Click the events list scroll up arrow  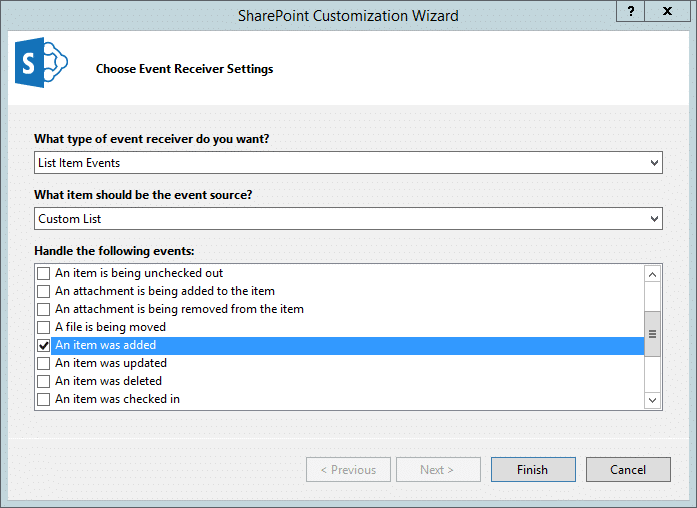click(x=652, y=275)
